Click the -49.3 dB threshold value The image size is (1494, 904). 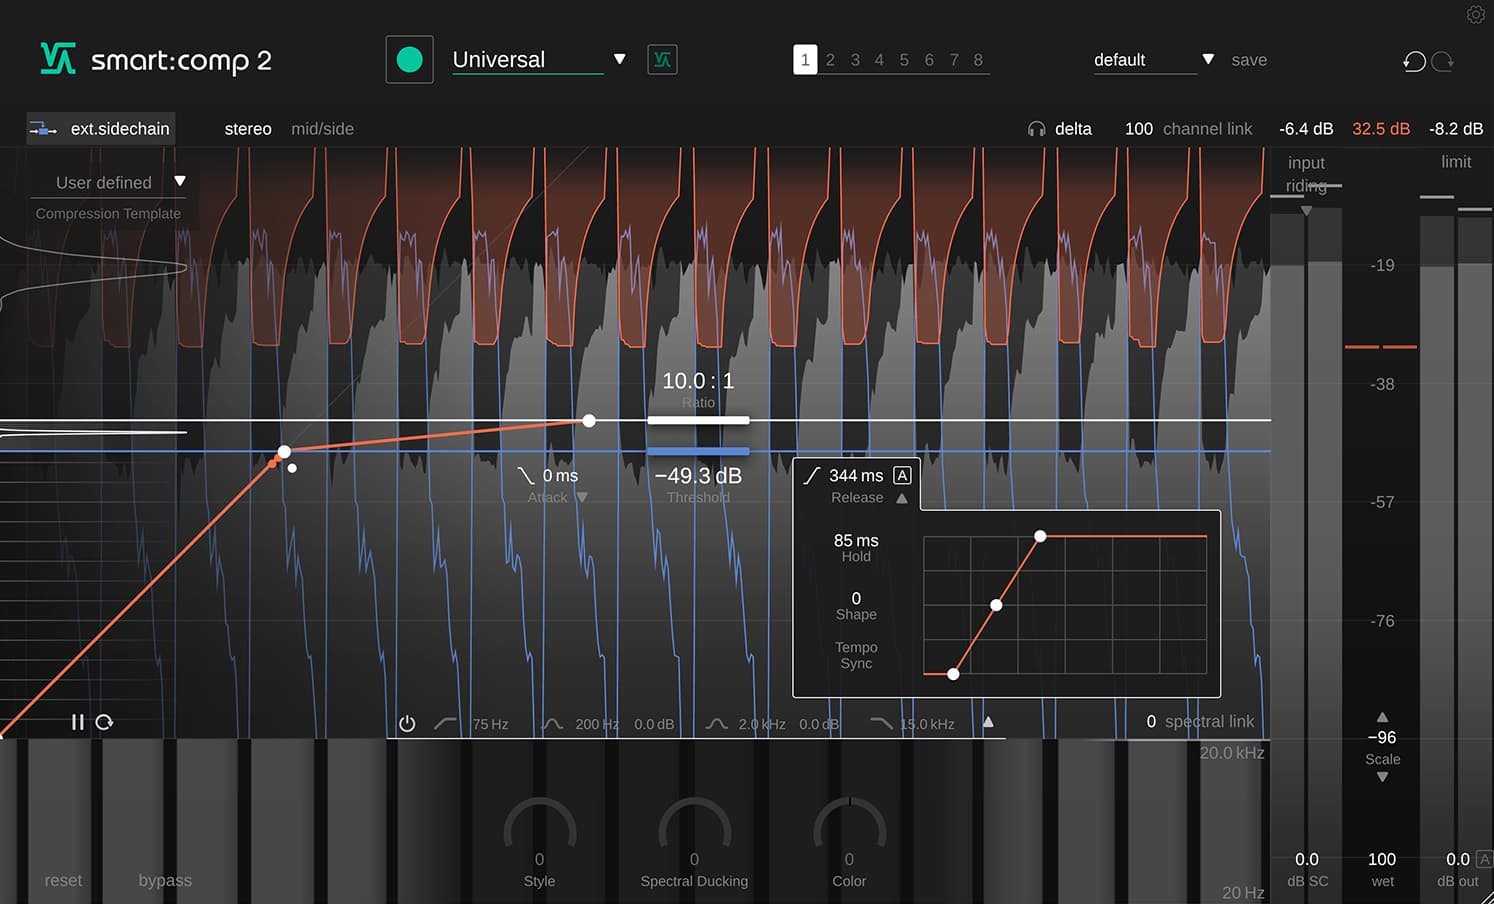[698, 476]
